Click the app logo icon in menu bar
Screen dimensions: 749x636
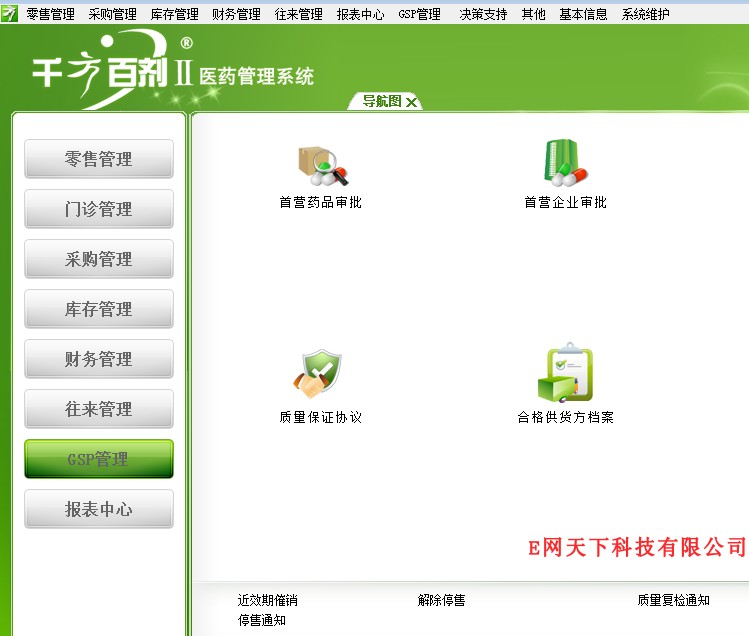pos(9,13)
